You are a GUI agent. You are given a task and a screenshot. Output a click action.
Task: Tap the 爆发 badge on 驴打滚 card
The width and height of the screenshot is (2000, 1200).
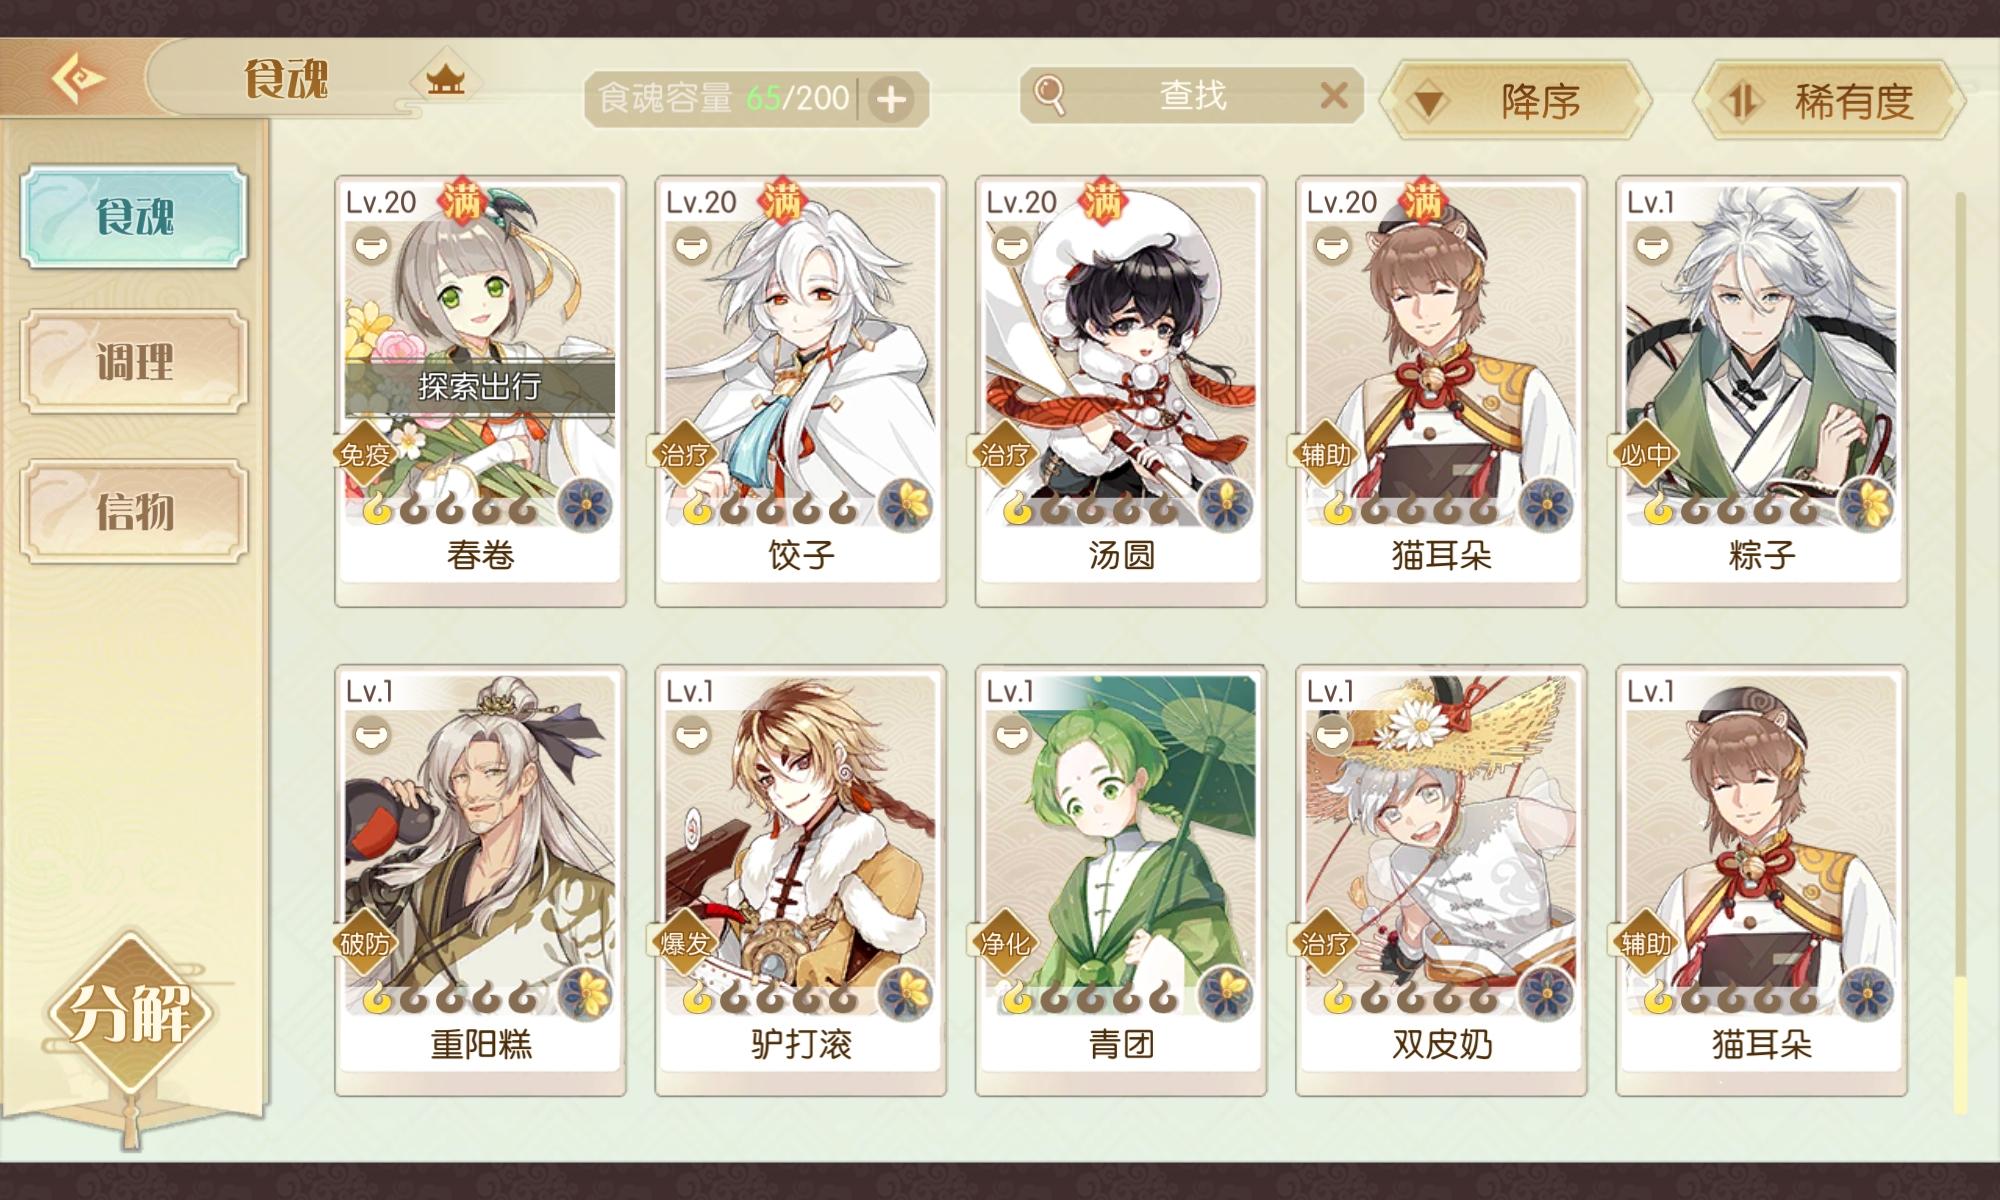pos(685,943)
